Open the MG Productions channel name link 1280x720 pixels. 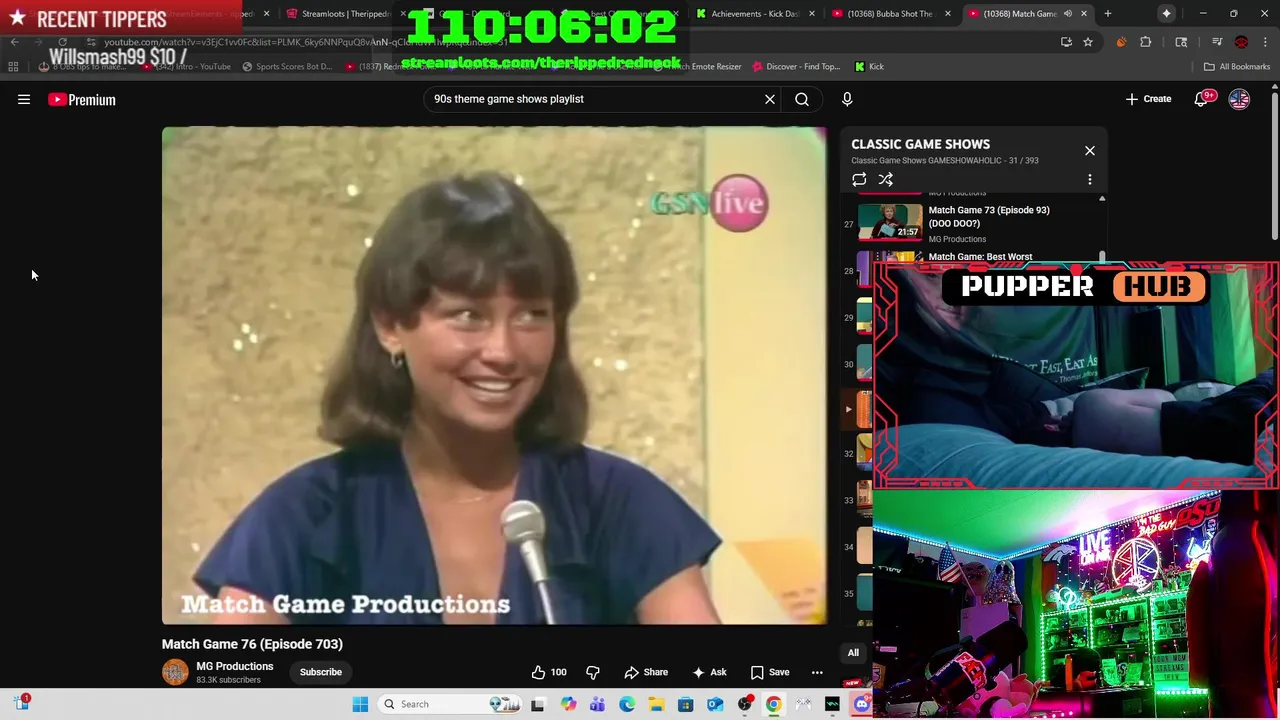pyautogui.click(x=235, y=666)
